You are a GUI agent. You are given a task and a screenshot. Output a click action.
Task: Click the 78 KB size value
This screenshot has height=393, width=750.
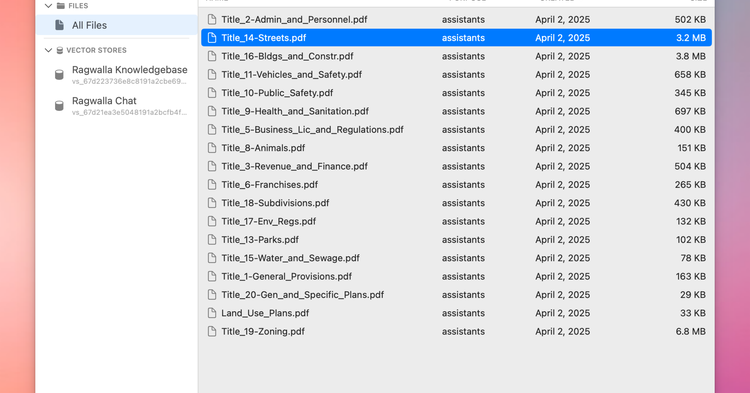click(693, 258)
